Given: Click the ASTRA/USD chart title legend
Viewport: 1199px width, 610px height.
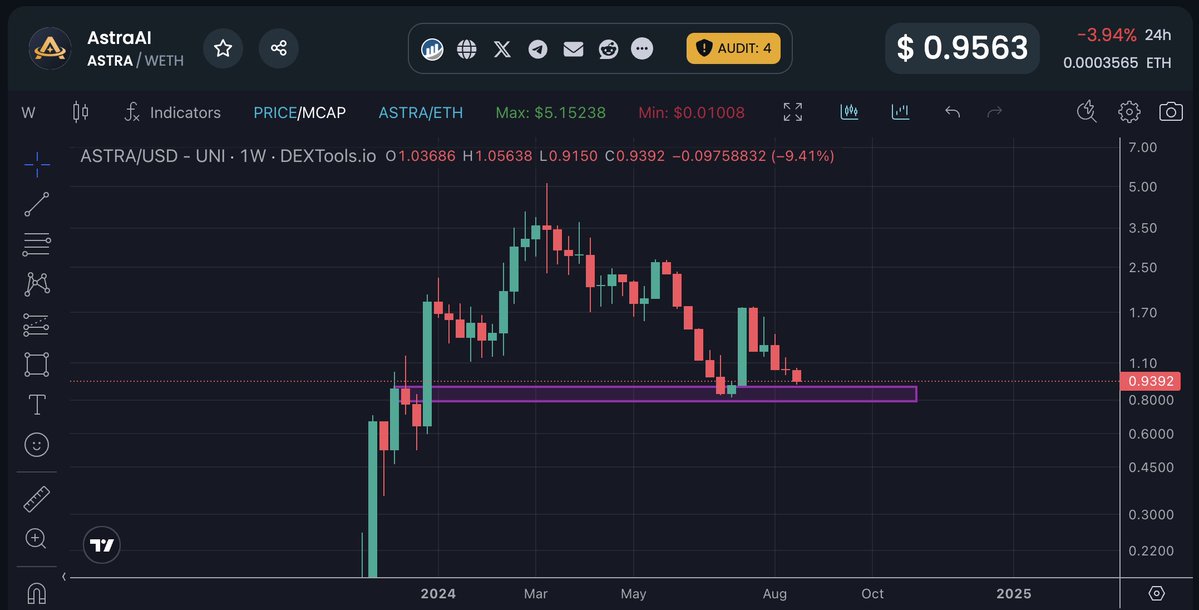Looking at the screenshot, I should (x=228, y=156).
